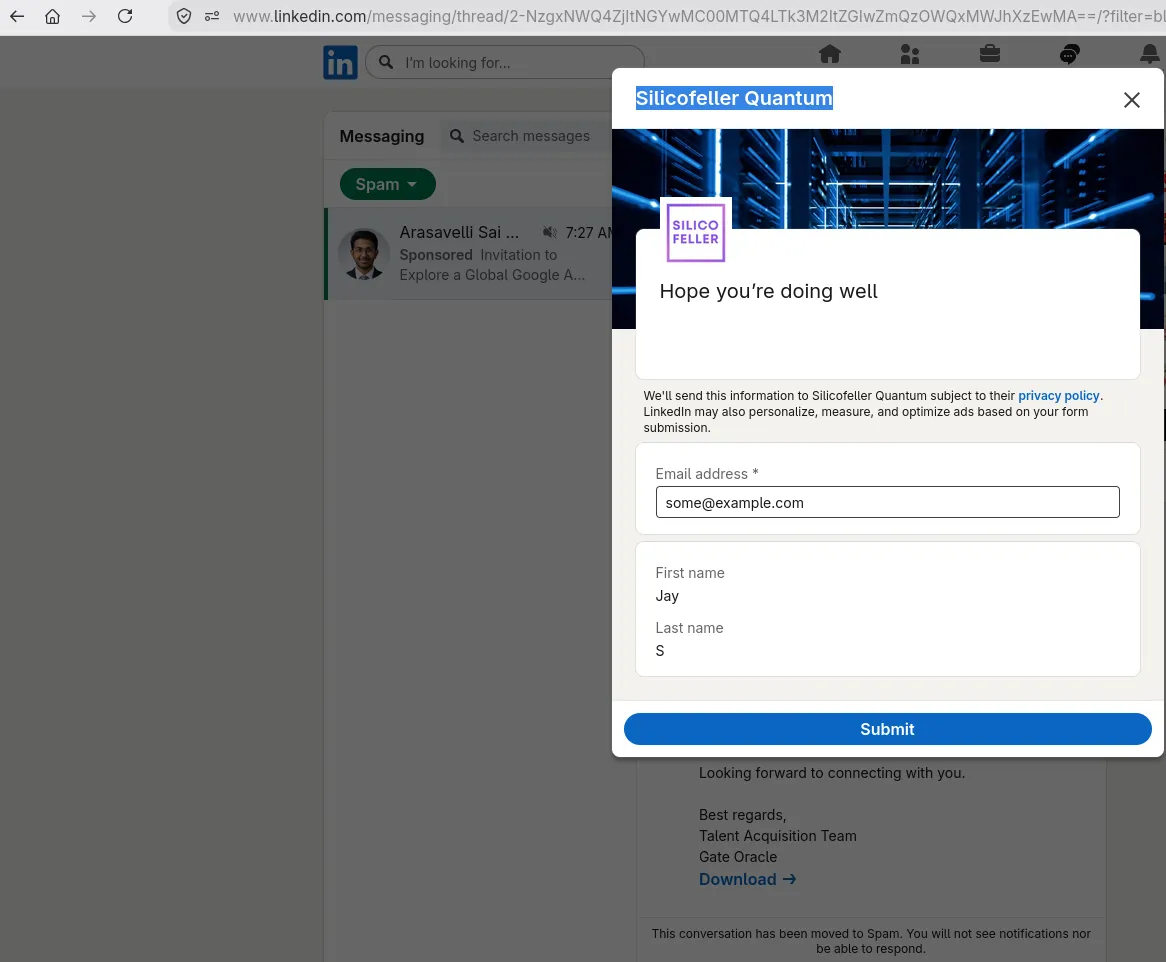Open the Arasavelli Sai sponsored conversation
1166x962 pixels.
tap(470, 254)
